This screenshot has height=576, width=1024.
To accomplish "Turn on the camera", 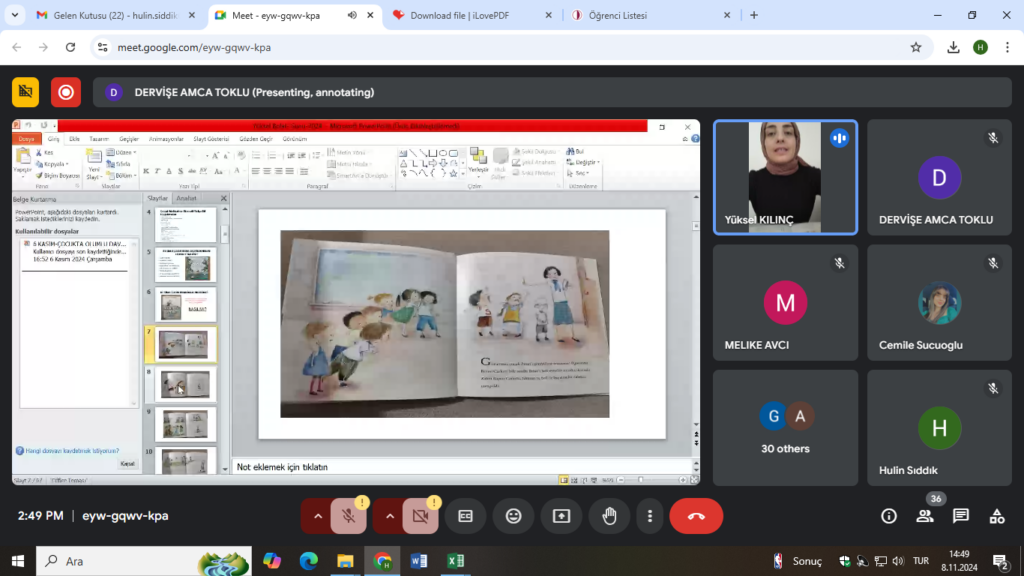I will tap(420, 516).
